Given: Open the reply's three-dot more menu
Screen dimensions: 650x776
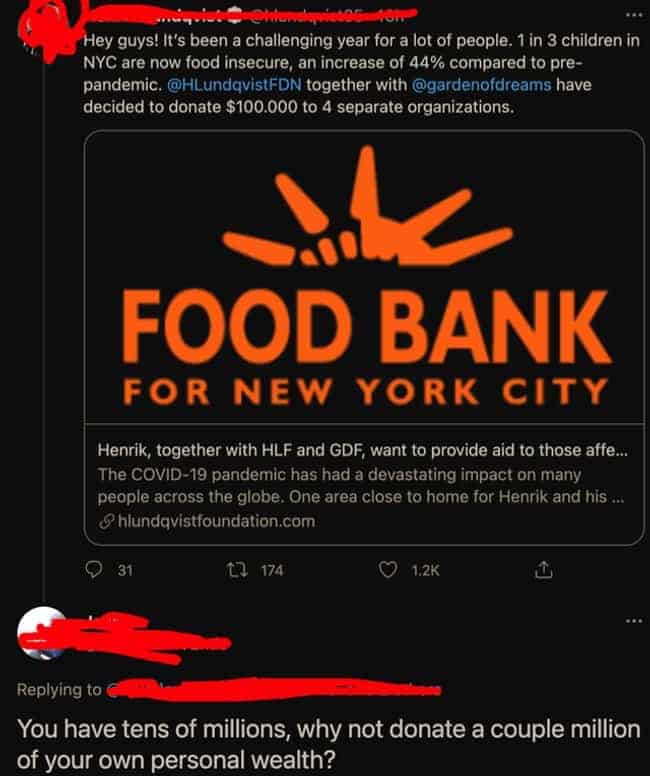Looking at the screenshot, I should click(x=633, y=620).
